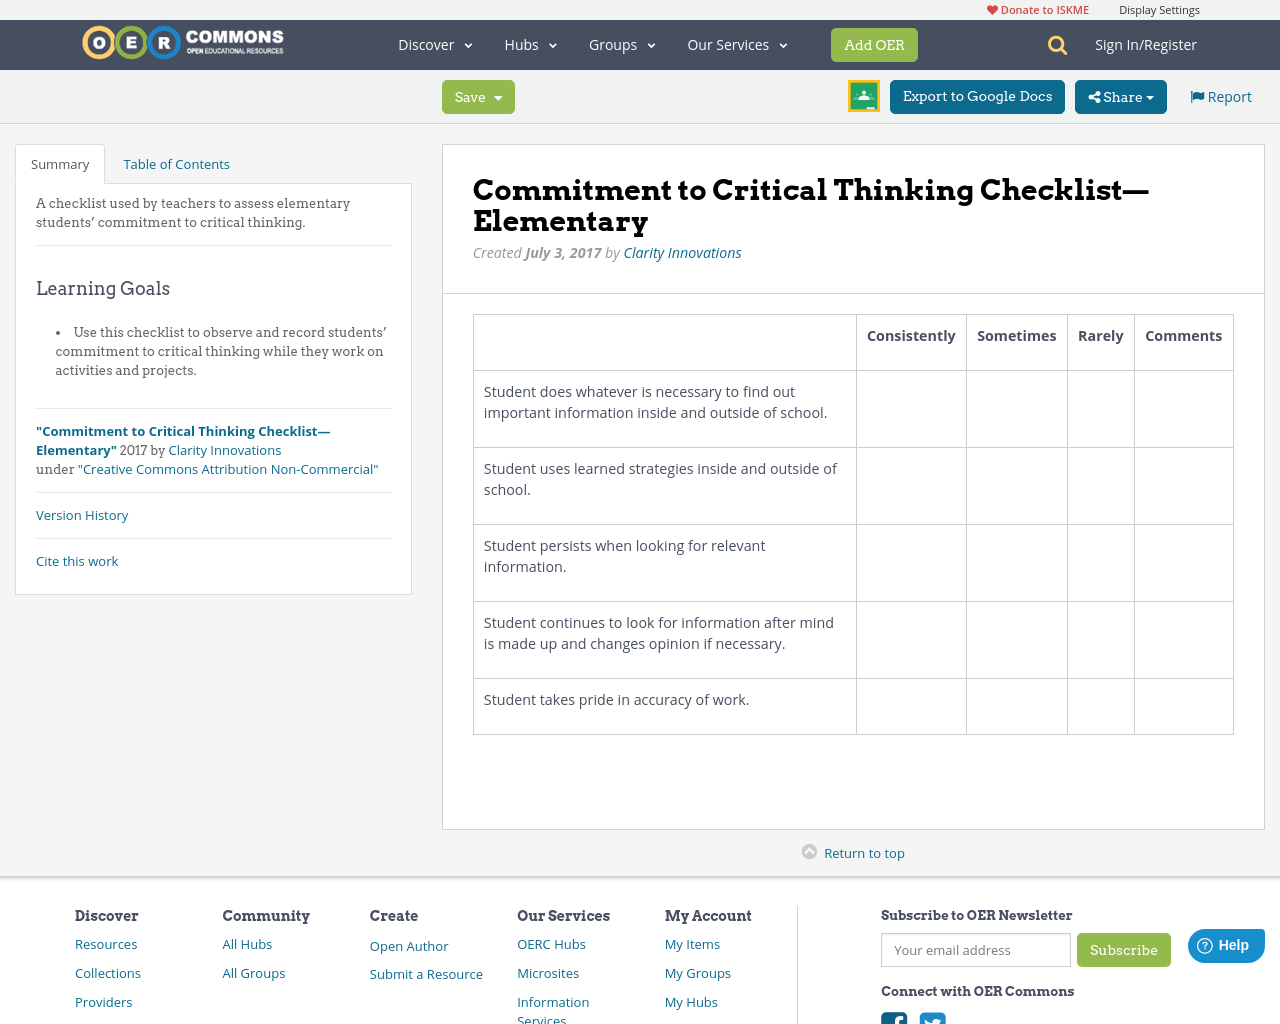Open the search bar via magnifier icon

pos(1055,44)
